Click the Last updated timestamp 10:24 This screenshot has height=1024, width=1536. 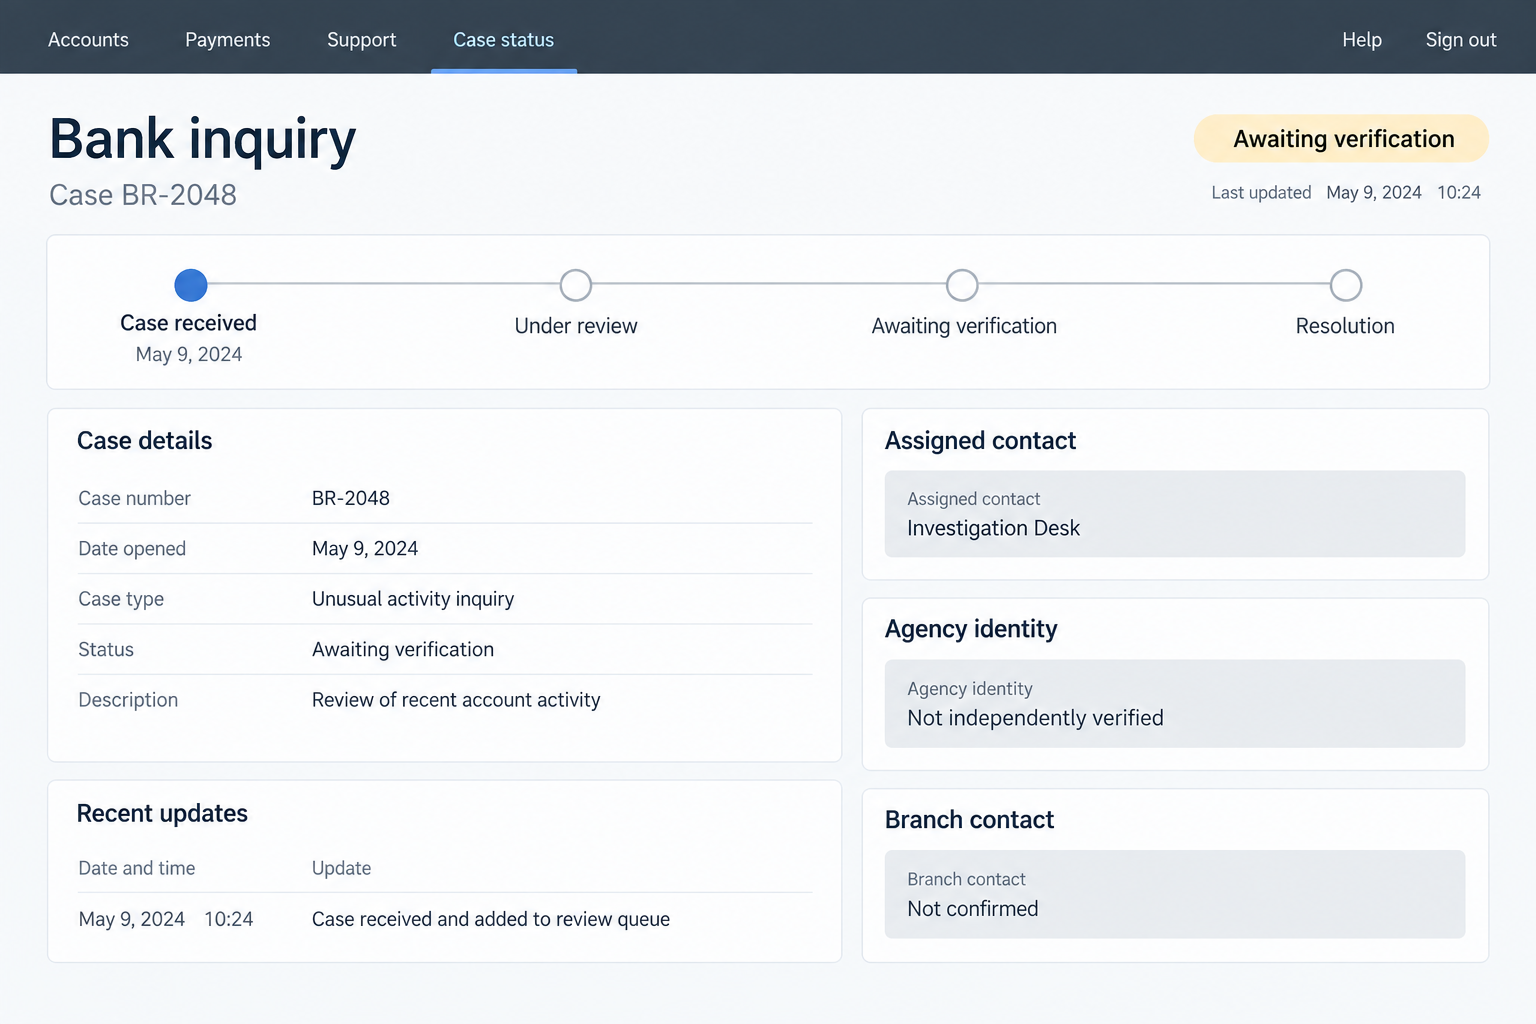[x=1459, y=193]
